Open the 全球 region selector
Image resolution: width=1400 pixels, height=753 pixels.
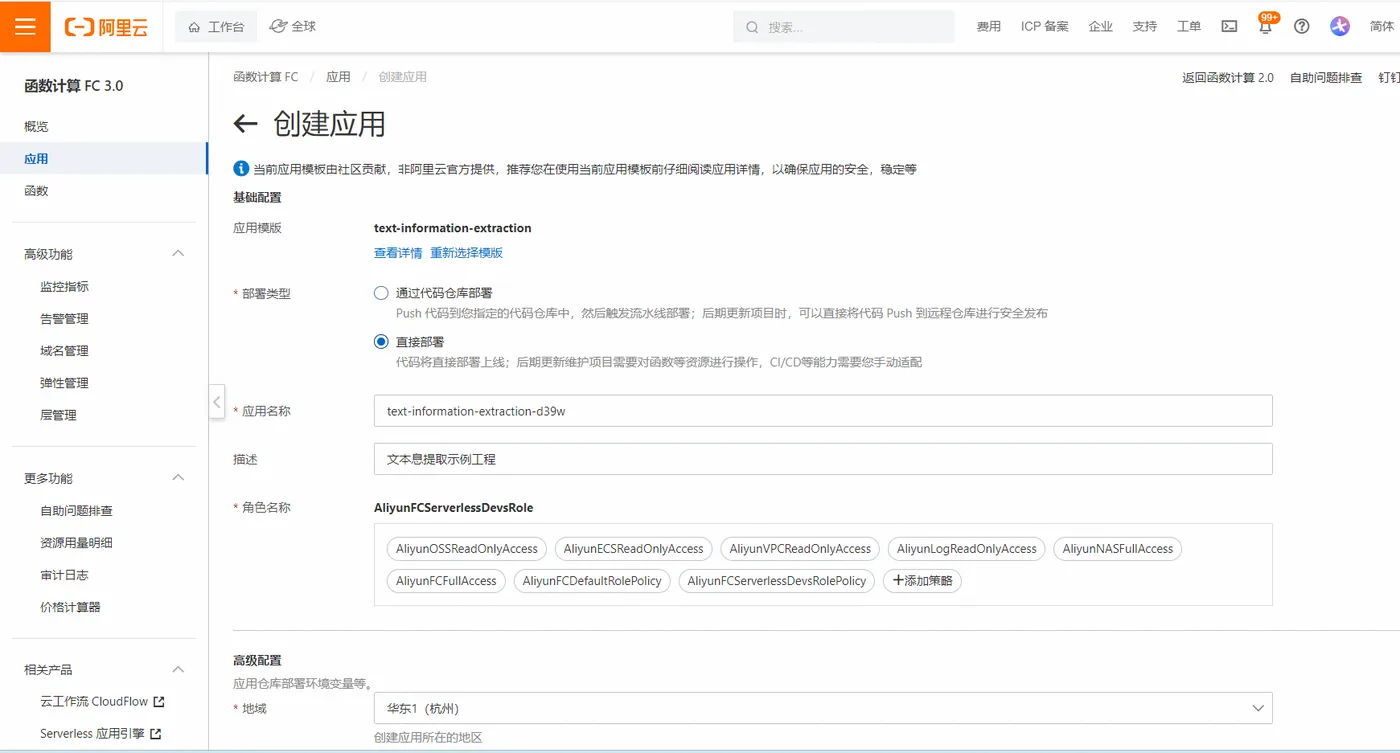[x=293, y=27]
